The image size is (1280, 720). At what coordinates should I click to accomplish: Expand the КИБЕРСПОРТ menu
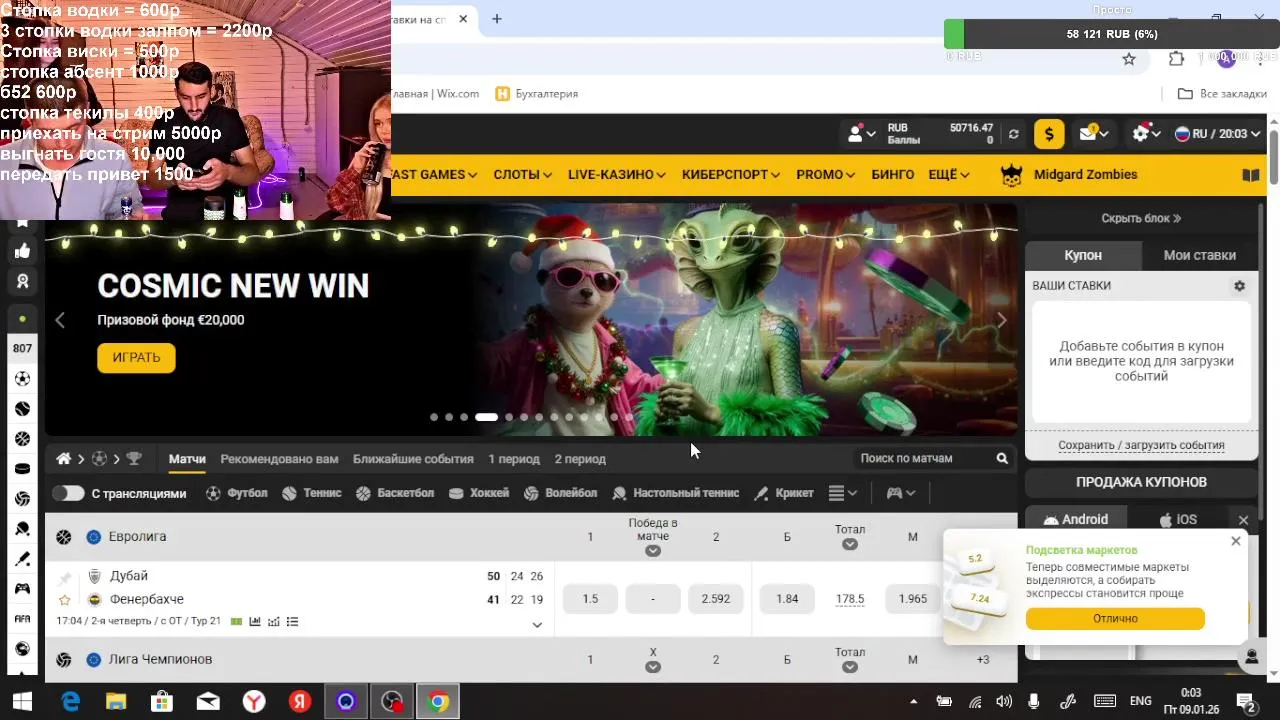tap(731, 175)
